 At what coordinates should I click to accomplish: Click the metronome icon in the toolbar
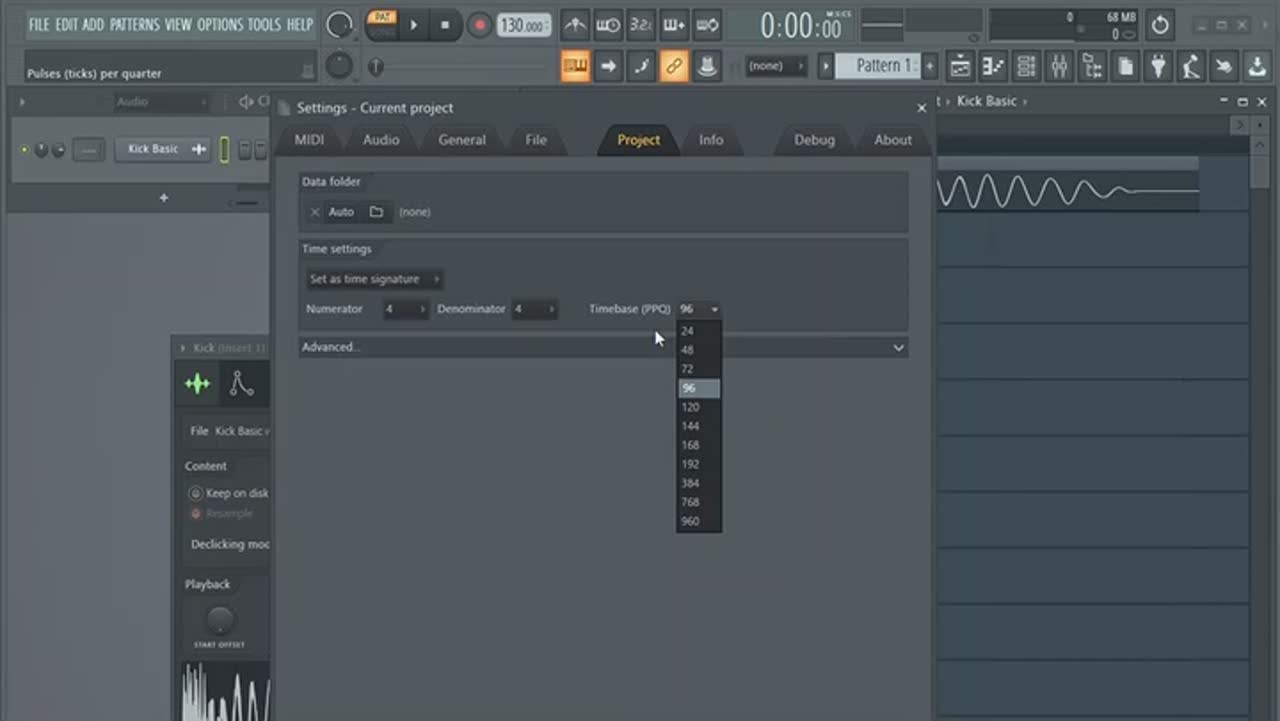[x=574, y=25]
